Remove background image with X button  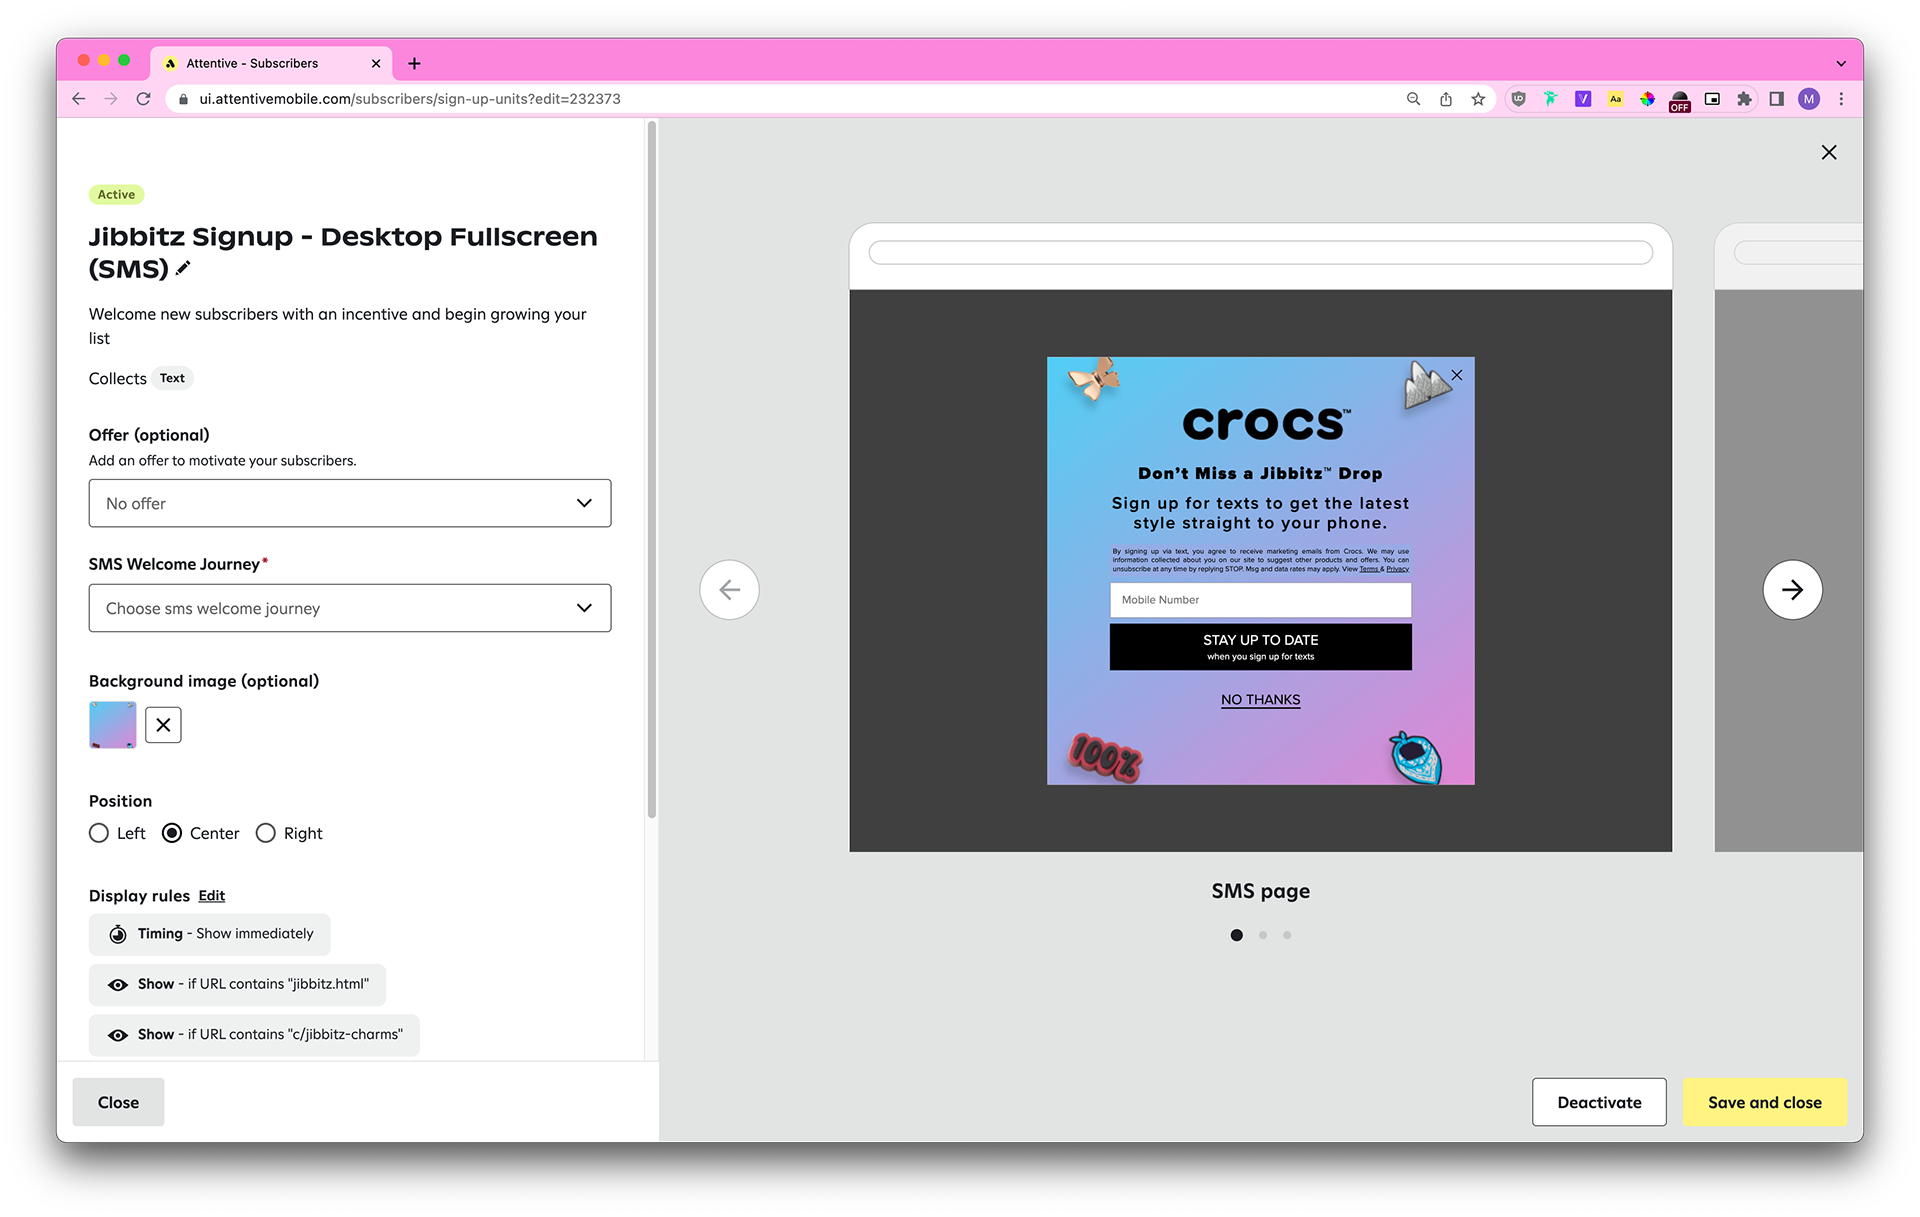click(x=163, y=725)
